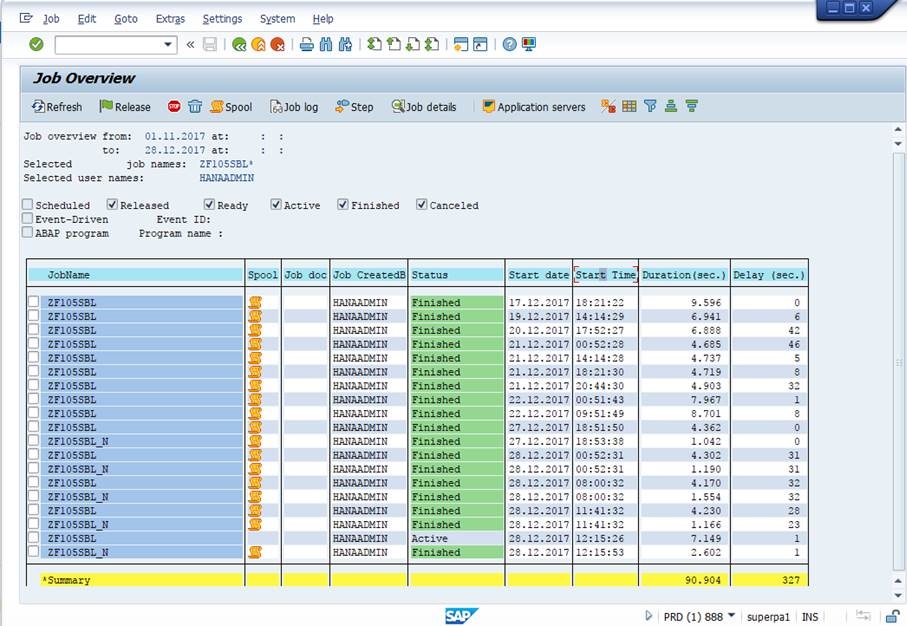The width and height of the screenshot is (907, 626).
Task: Open the Job log button
Action: pyautogui.click(x=294, y=106)
